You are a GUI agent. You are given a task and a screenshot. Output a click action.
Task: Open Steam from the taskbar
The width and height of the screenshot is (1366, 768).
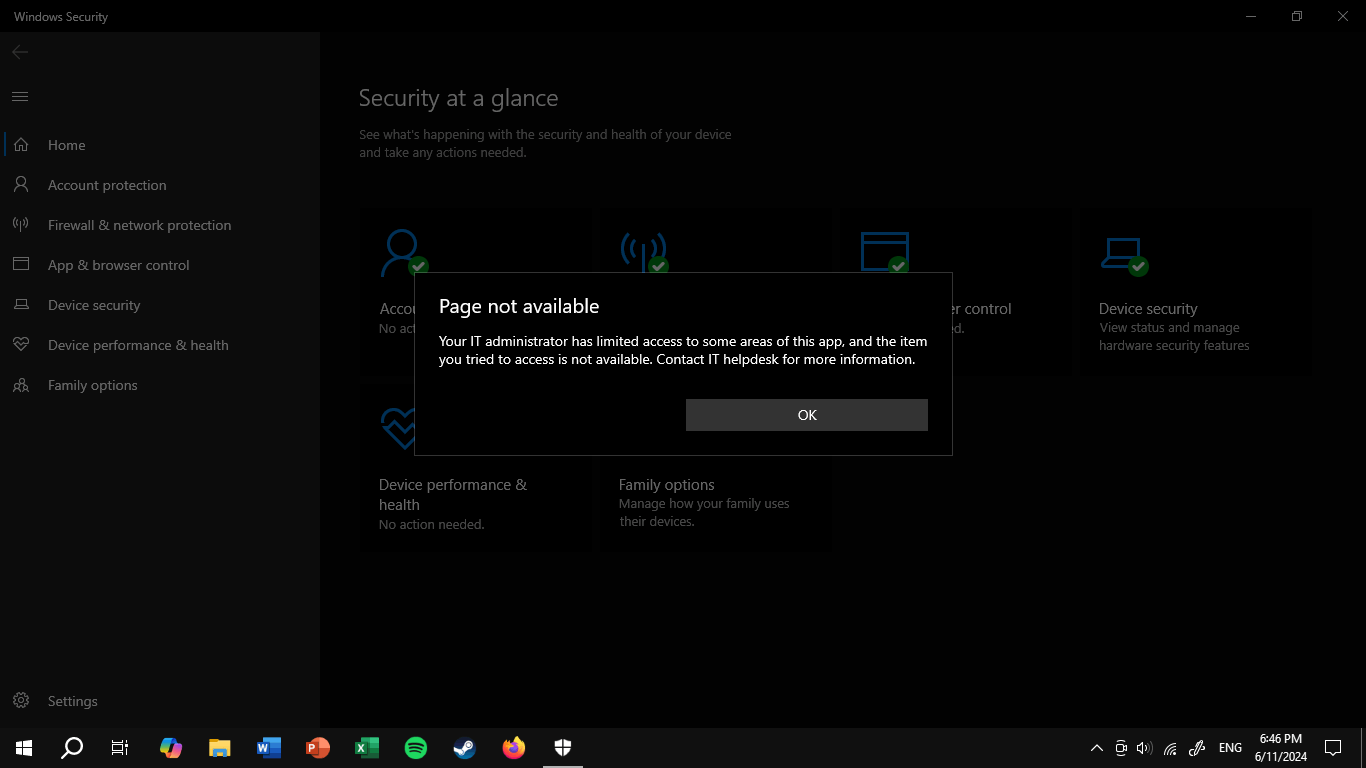click(465, 747)
